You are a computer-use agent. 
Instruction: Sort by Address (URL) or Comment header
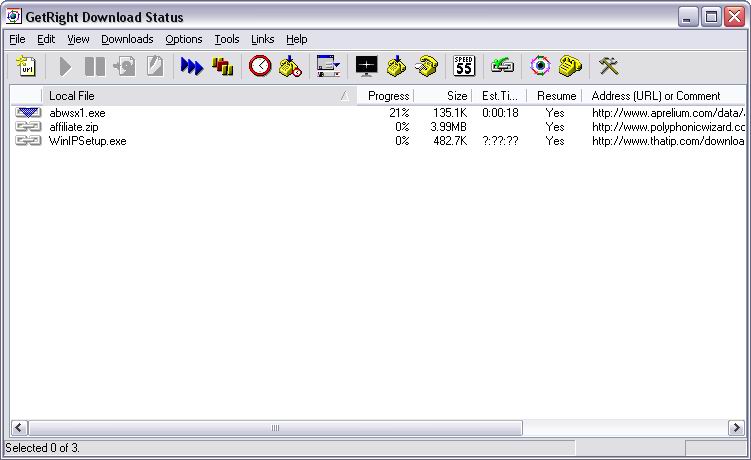point(664,96)
